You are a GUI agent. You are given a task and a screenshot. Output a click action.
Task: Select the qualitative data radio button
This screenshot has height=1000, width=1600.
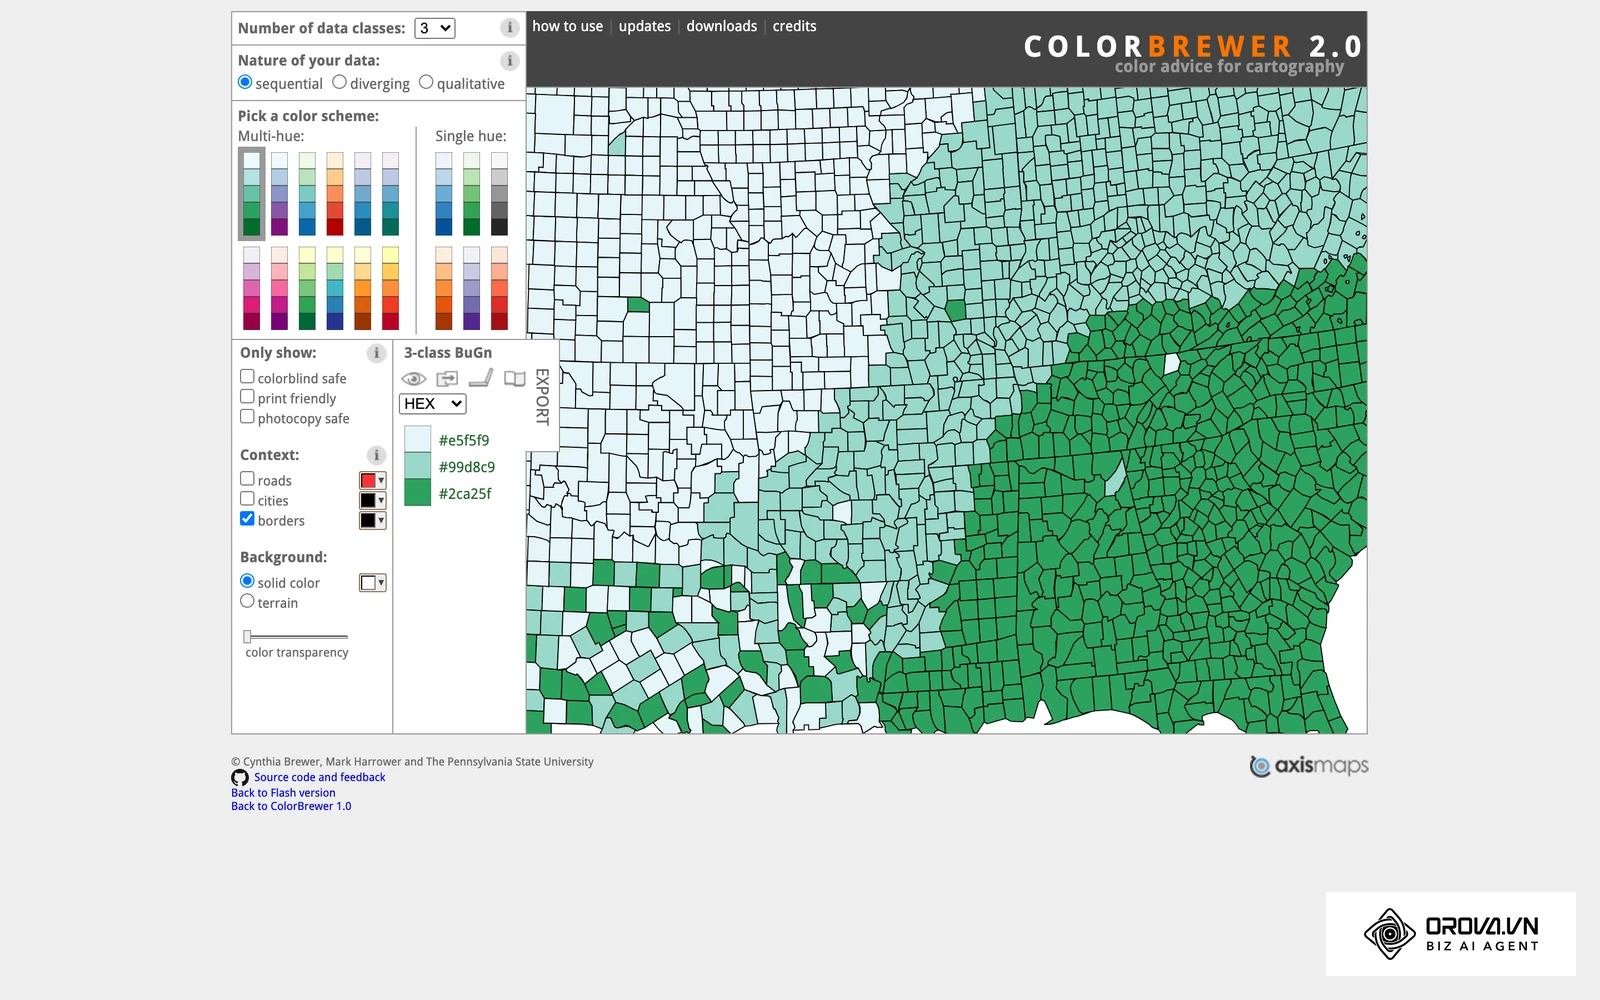pos(426,82)
